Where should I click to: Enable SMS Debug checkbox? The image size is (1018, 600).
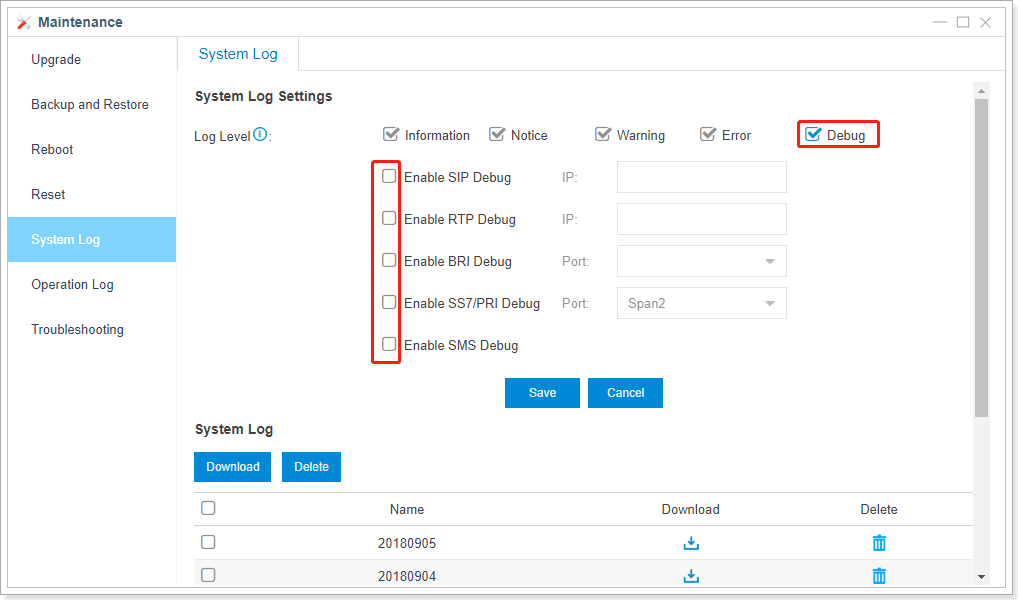tap(389, 344)
